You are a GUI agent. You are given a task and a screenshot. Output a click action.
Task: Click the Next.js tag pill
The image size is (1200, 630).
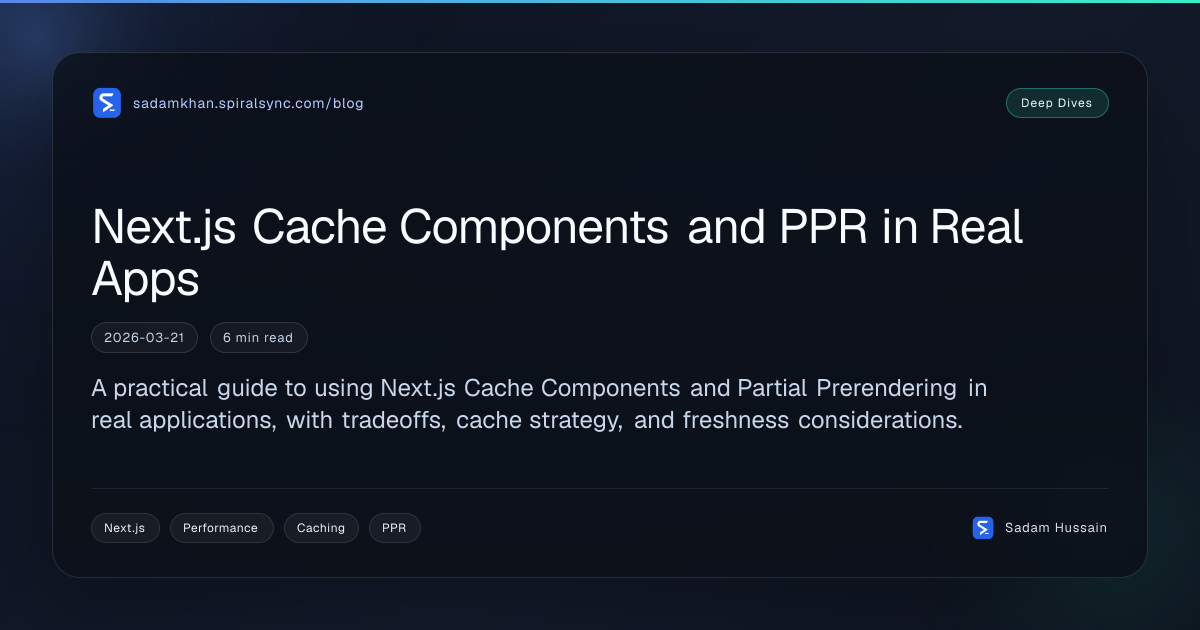[125, 528]
